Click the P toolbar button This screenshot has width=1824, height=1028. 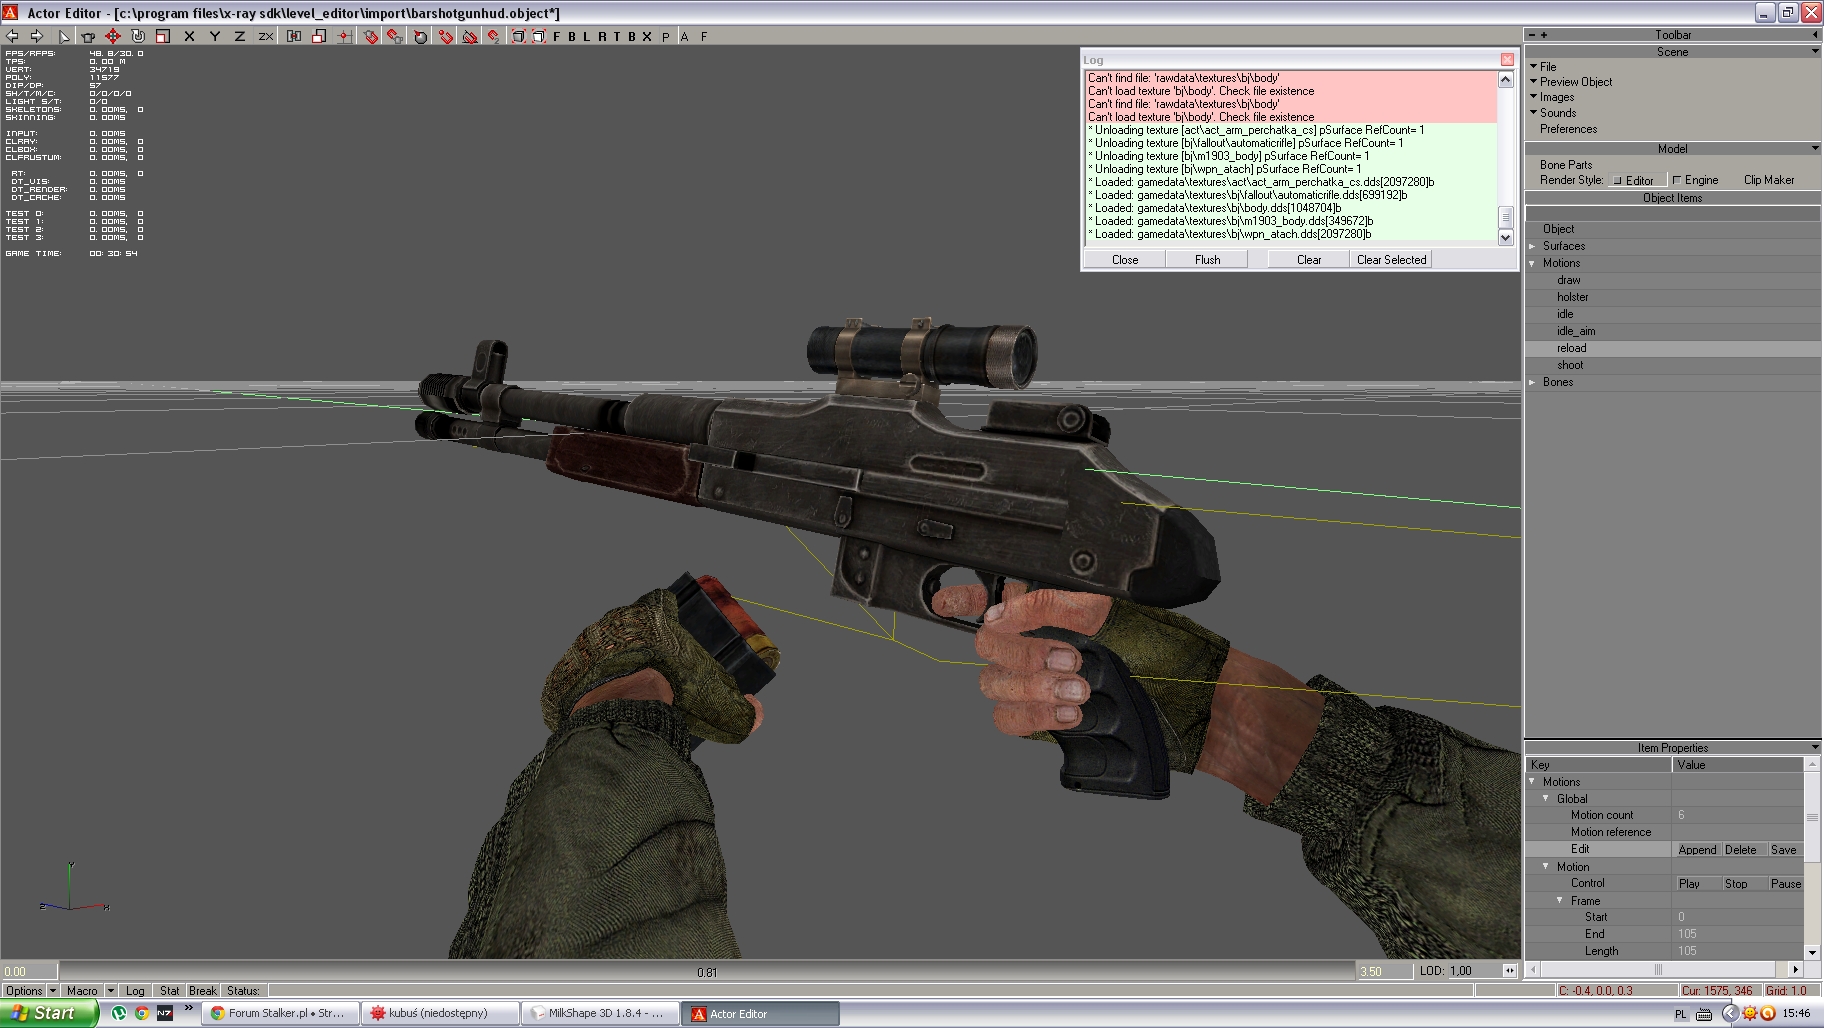pyautogui.click(x=666, y=36)
